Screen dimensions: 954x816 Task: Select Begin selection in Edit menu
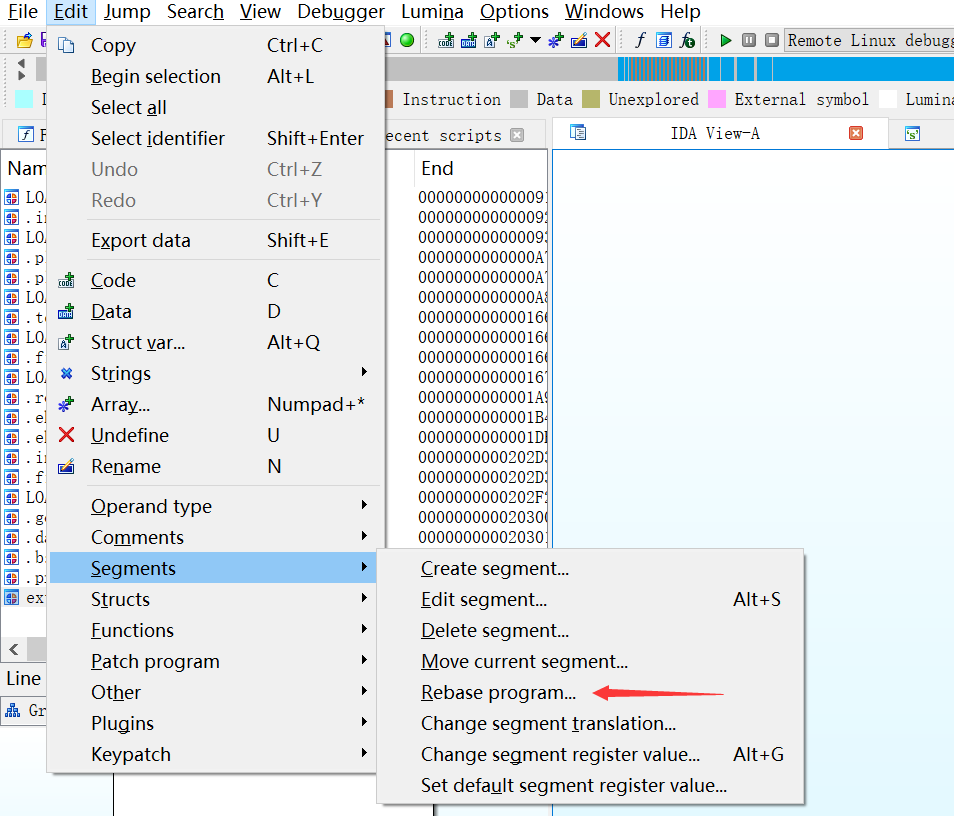(156, 77)
